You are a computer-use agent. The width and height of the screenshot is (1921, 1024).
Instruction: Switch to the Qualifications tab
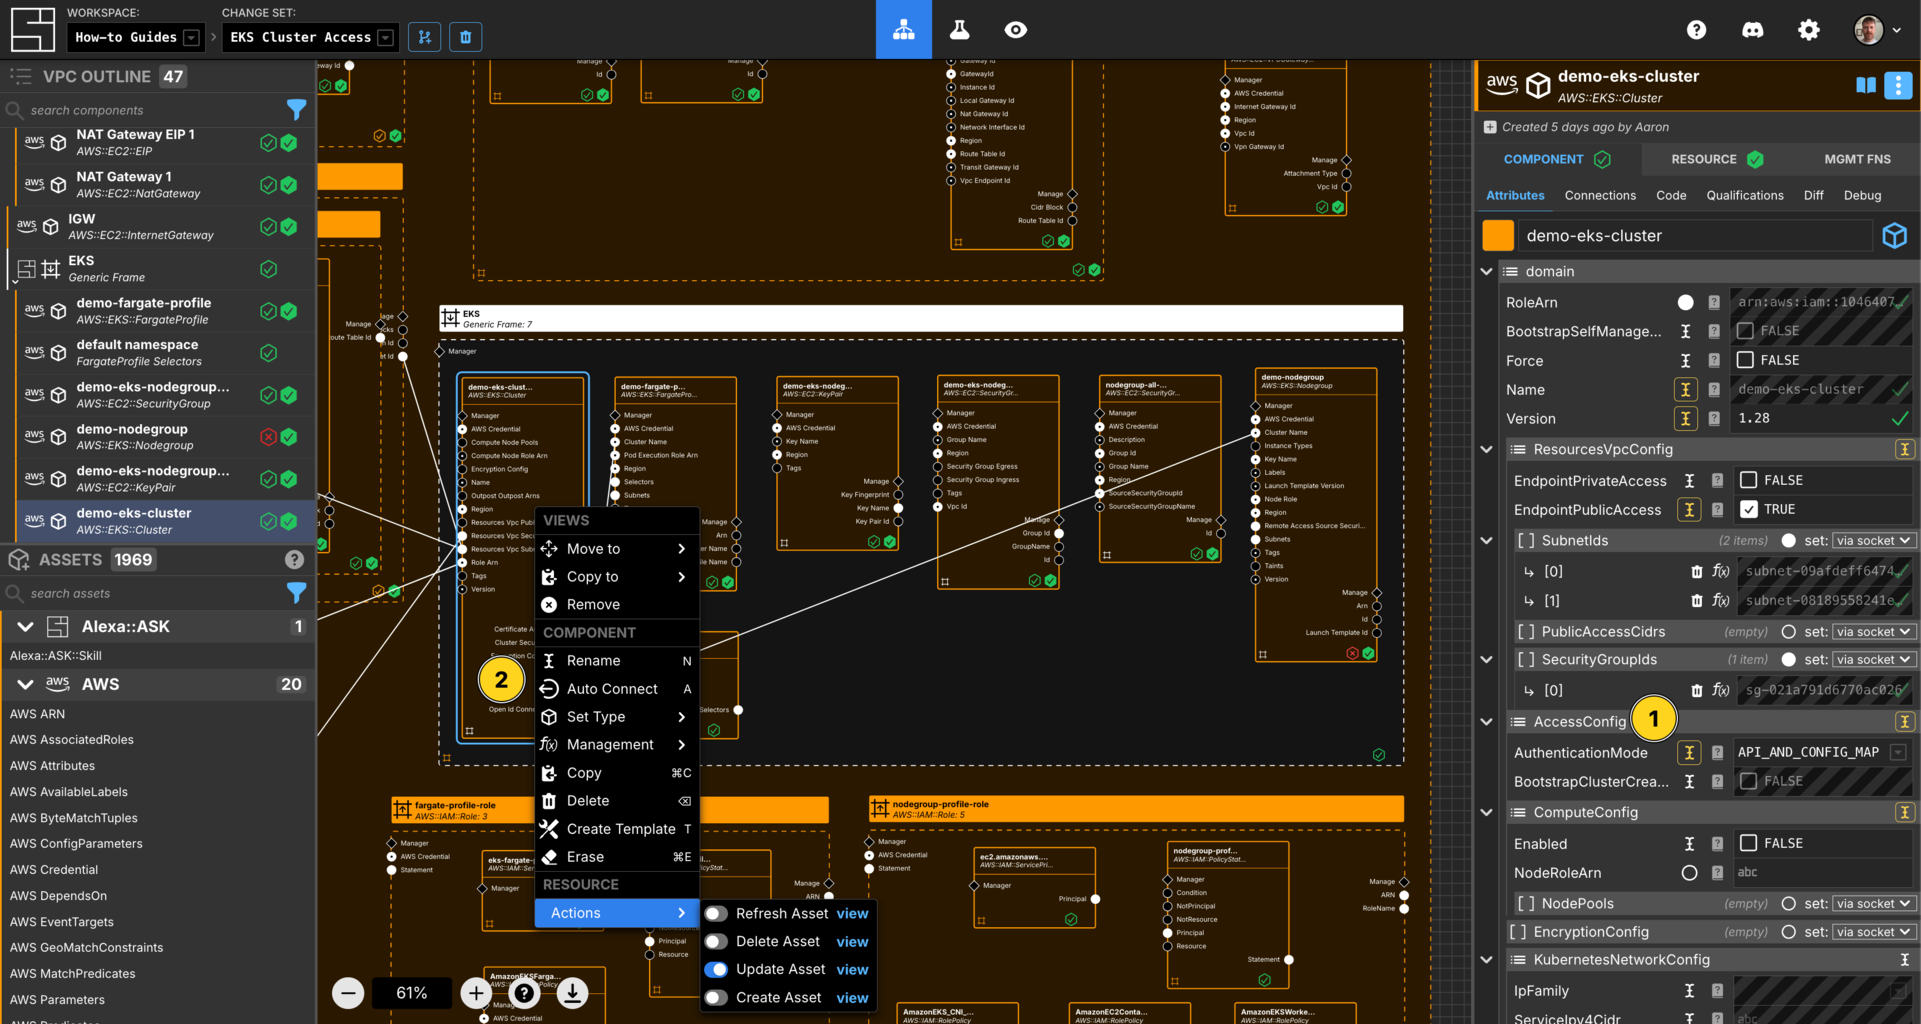[x=1744, y=196]
